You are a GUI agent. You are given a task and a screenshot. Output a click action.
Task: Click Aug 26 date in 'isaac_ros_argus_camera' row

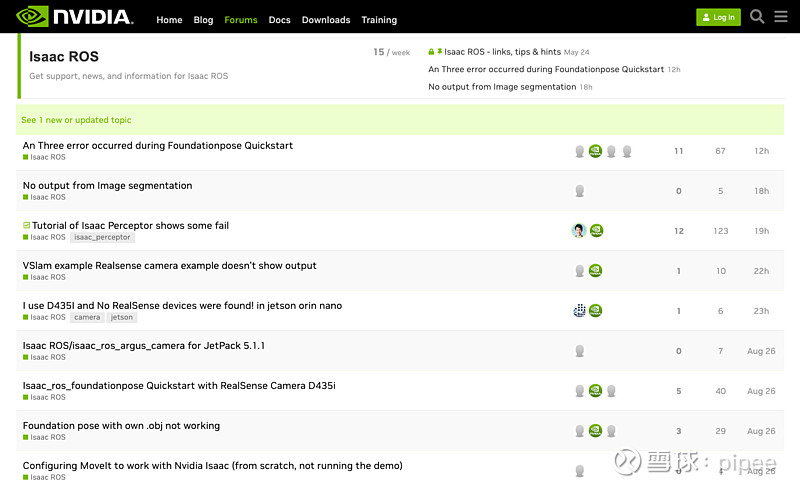(x=761, y=351)
